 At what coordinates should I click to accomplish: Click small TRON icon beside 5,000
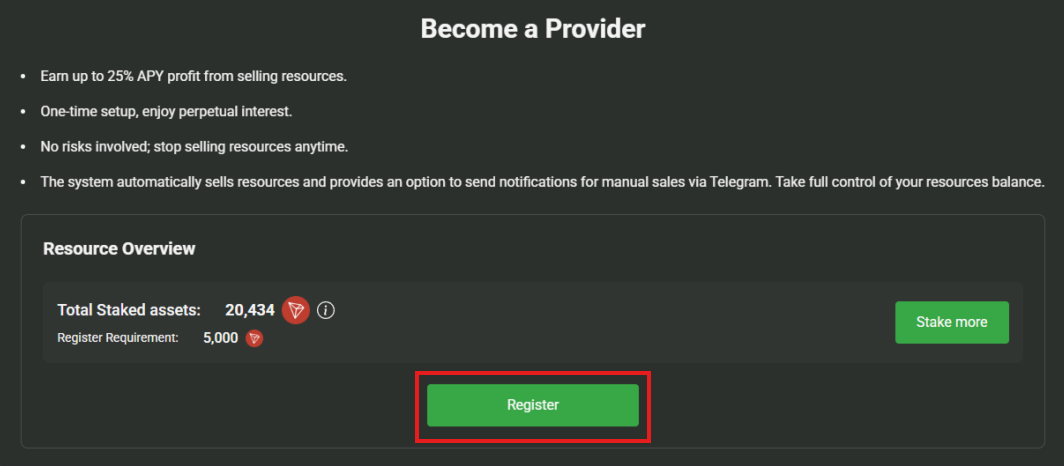pyautogui.click(x=255, y=338)
